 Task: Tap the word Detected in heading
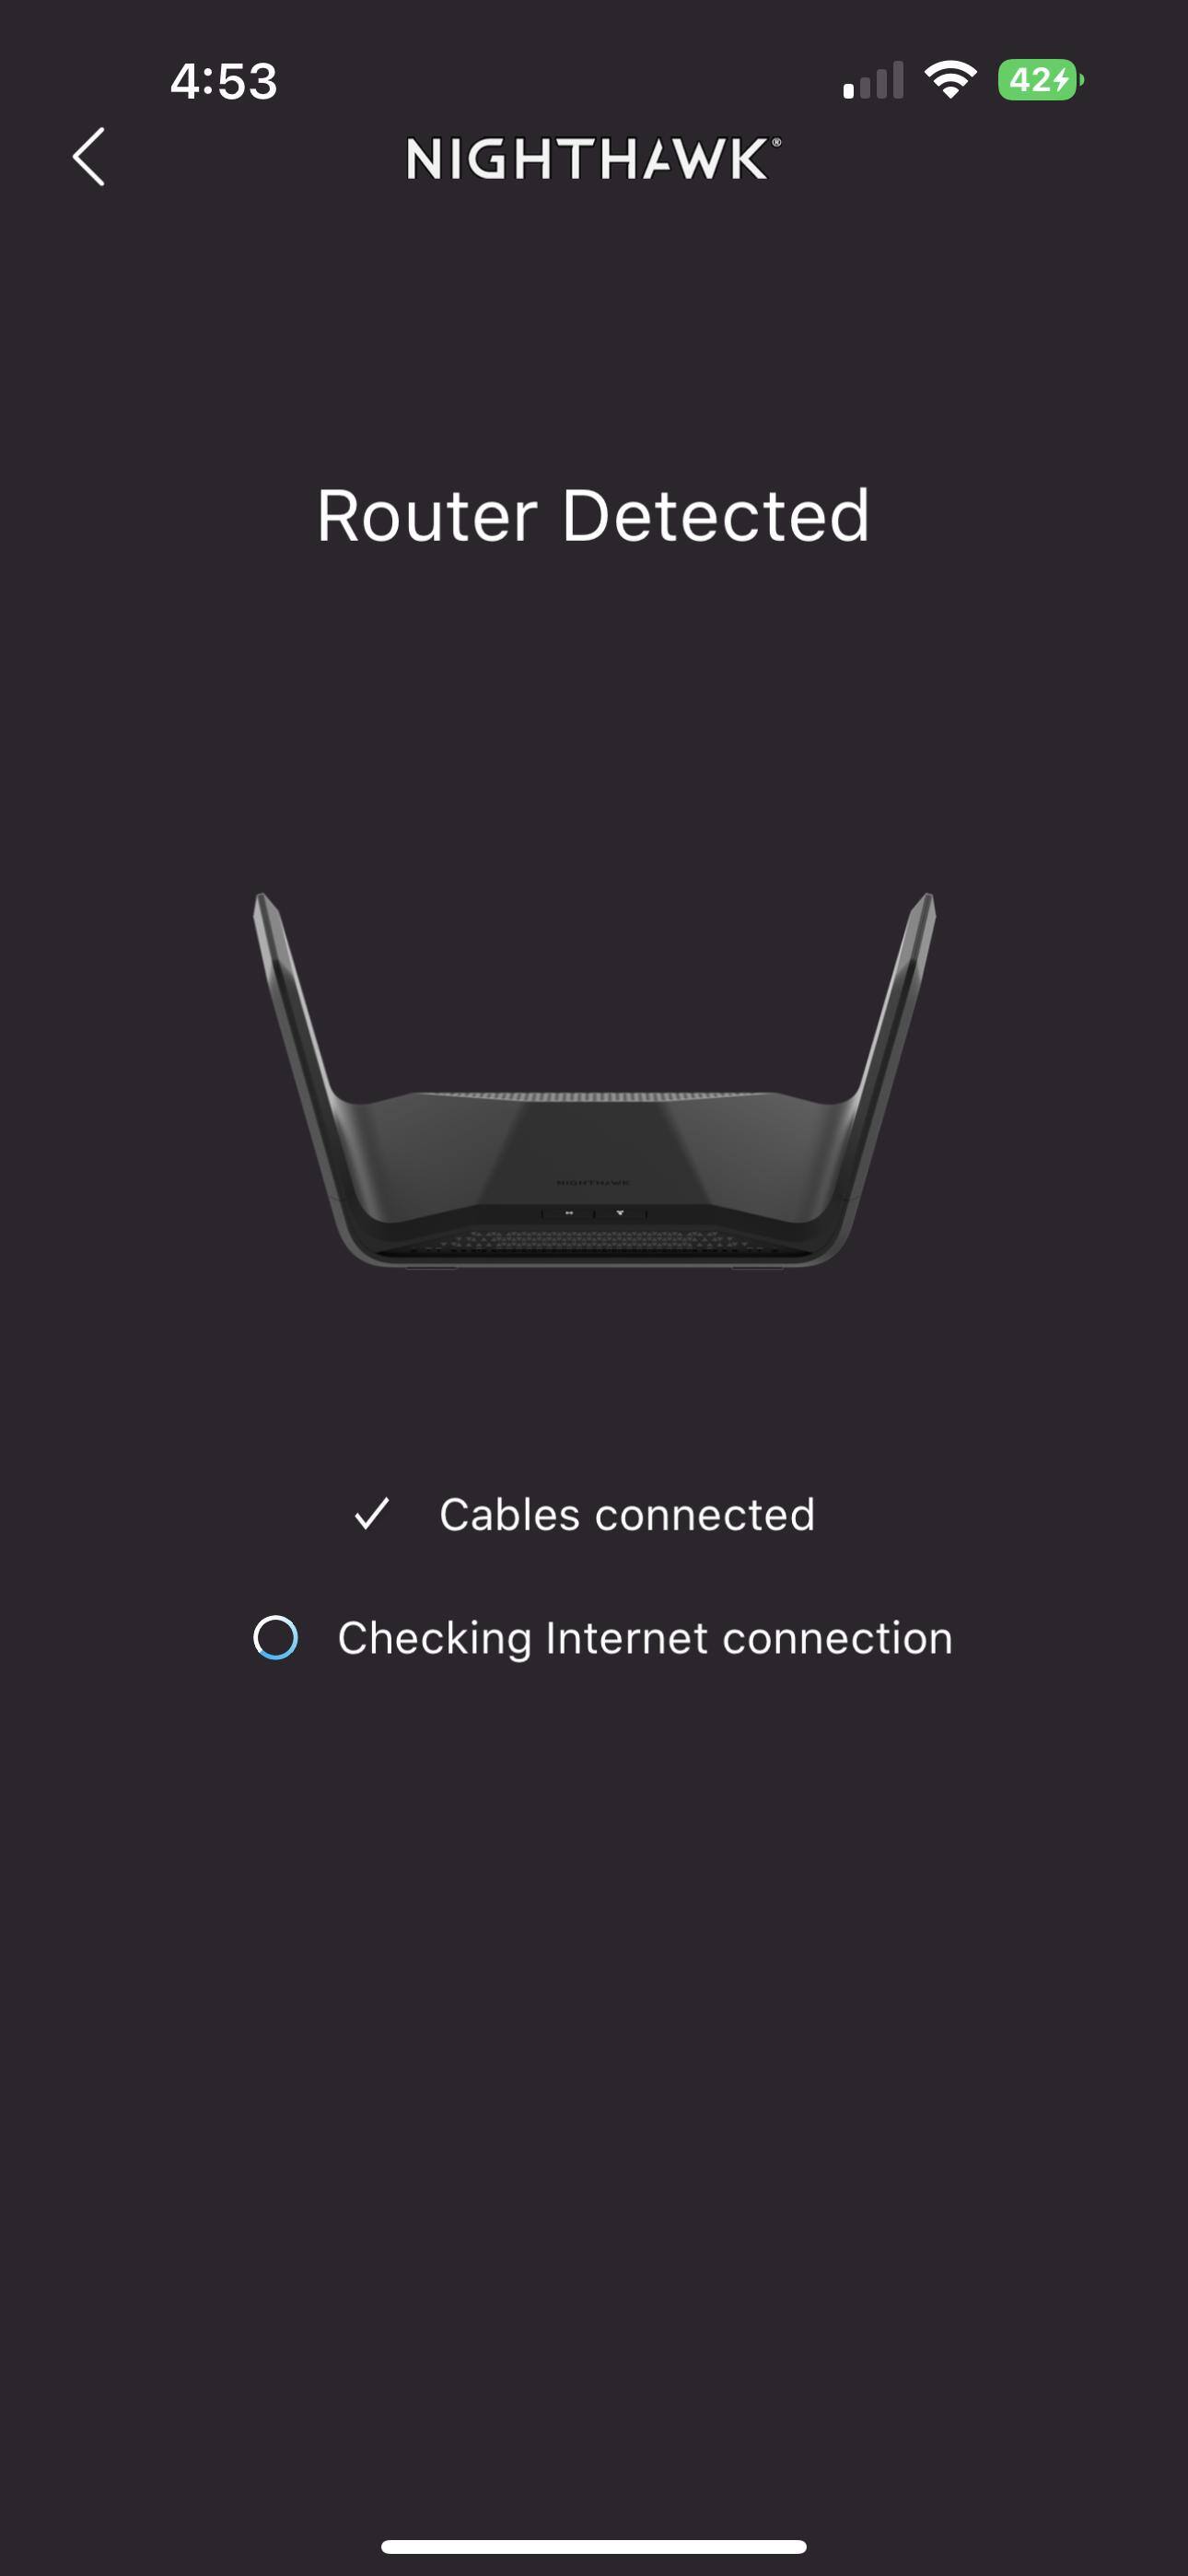(x=716, y=516)
